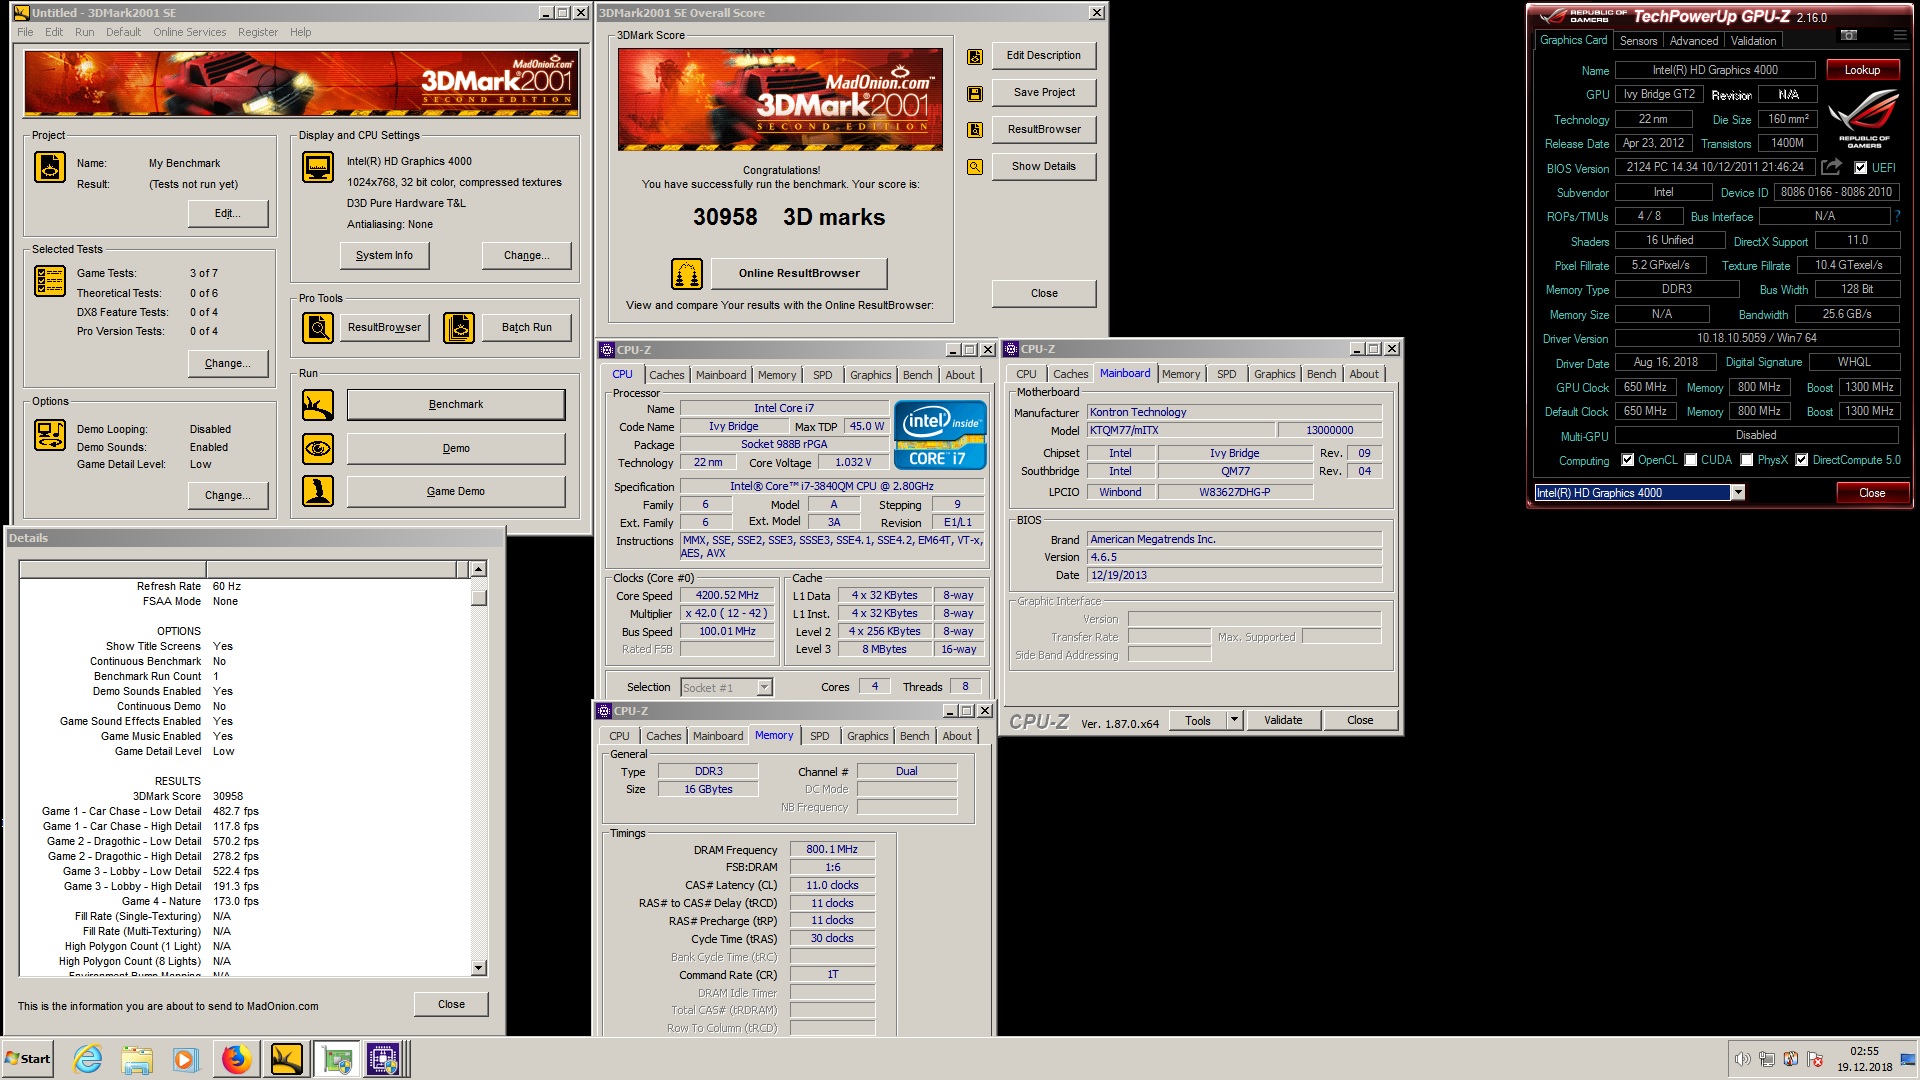Click the Batch Run button
The width and height of the screenshot is (1920, 1080).
pos(527,327)
